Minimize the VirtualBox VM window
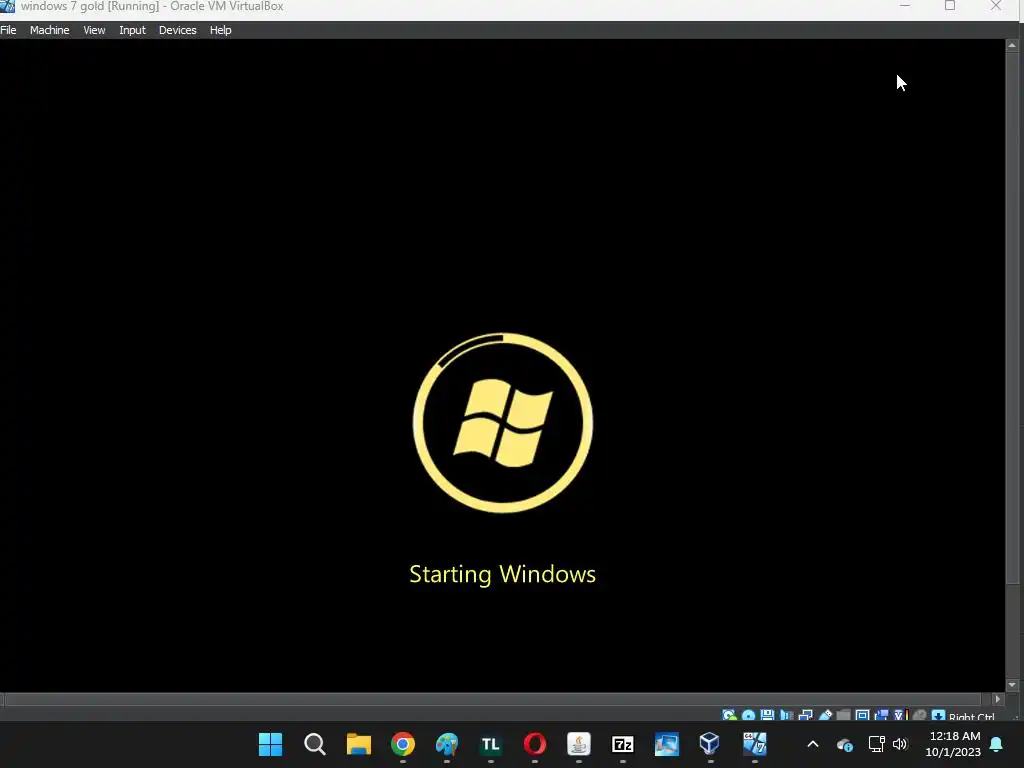The image size is (1024, 768). tap(904, 6)
